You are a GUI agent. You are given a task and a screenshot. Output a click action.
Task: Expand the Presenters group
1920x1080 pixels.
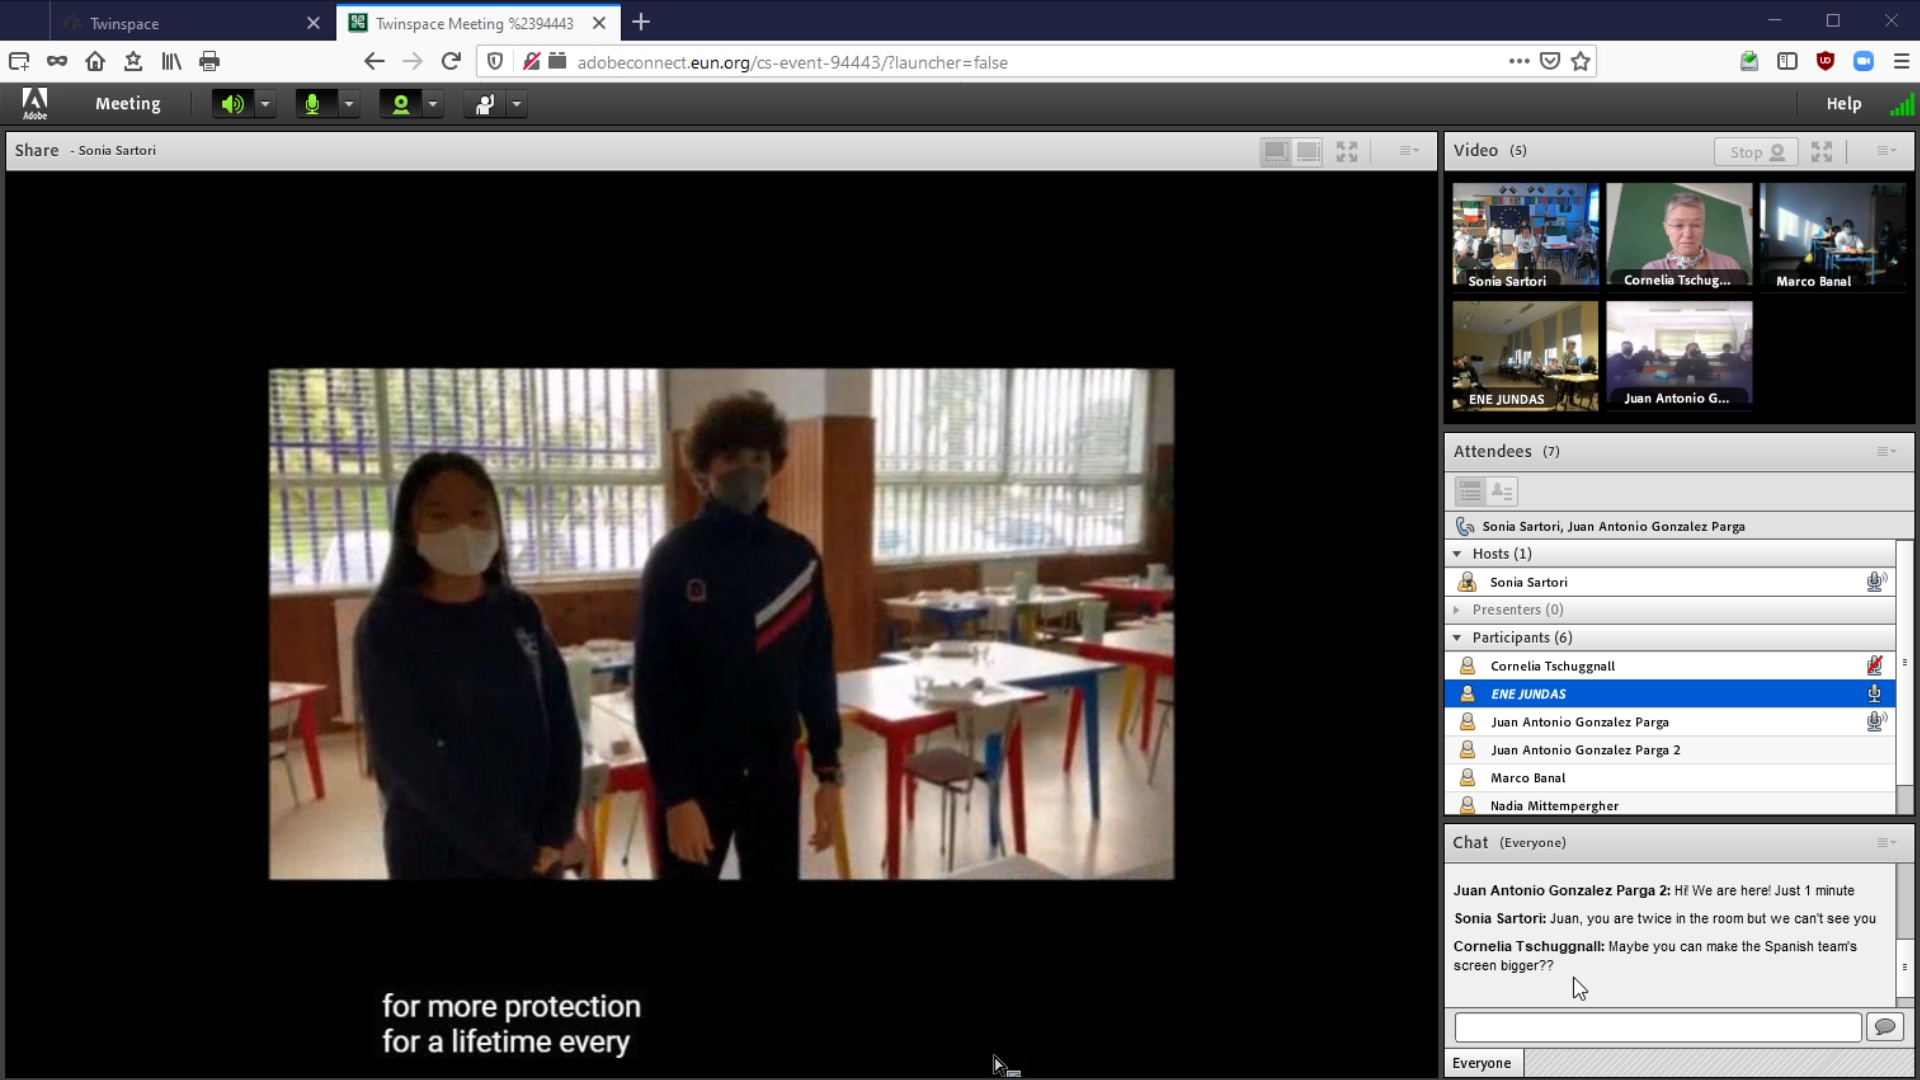(x=1457, y=610)
